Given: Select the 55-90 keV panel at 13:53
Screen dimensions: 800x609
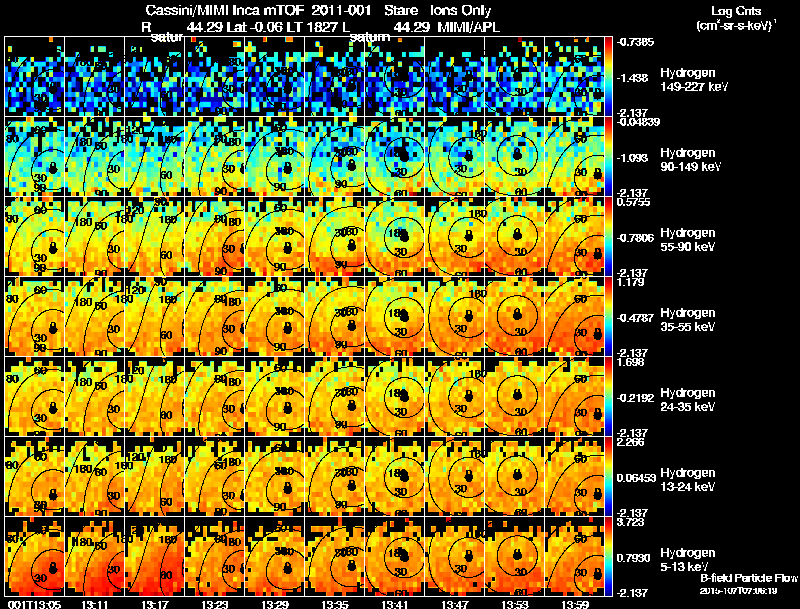Looking at the screenshot, I should tap(515, 237).
